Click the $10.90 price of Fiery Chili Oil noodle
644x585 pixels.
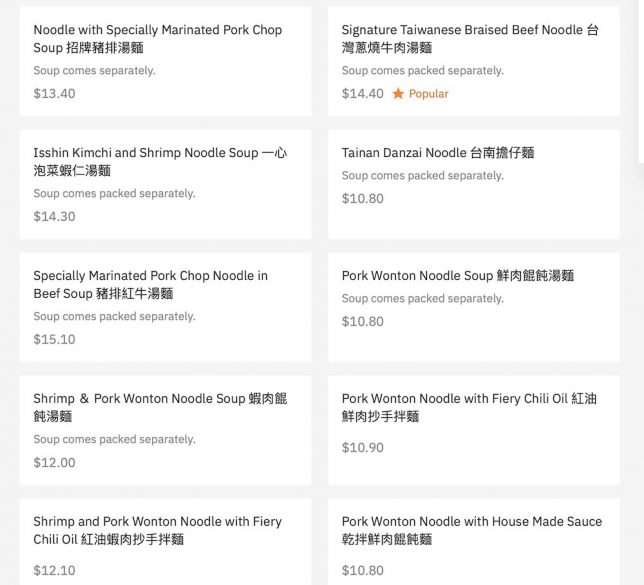(x=362, y=448)
